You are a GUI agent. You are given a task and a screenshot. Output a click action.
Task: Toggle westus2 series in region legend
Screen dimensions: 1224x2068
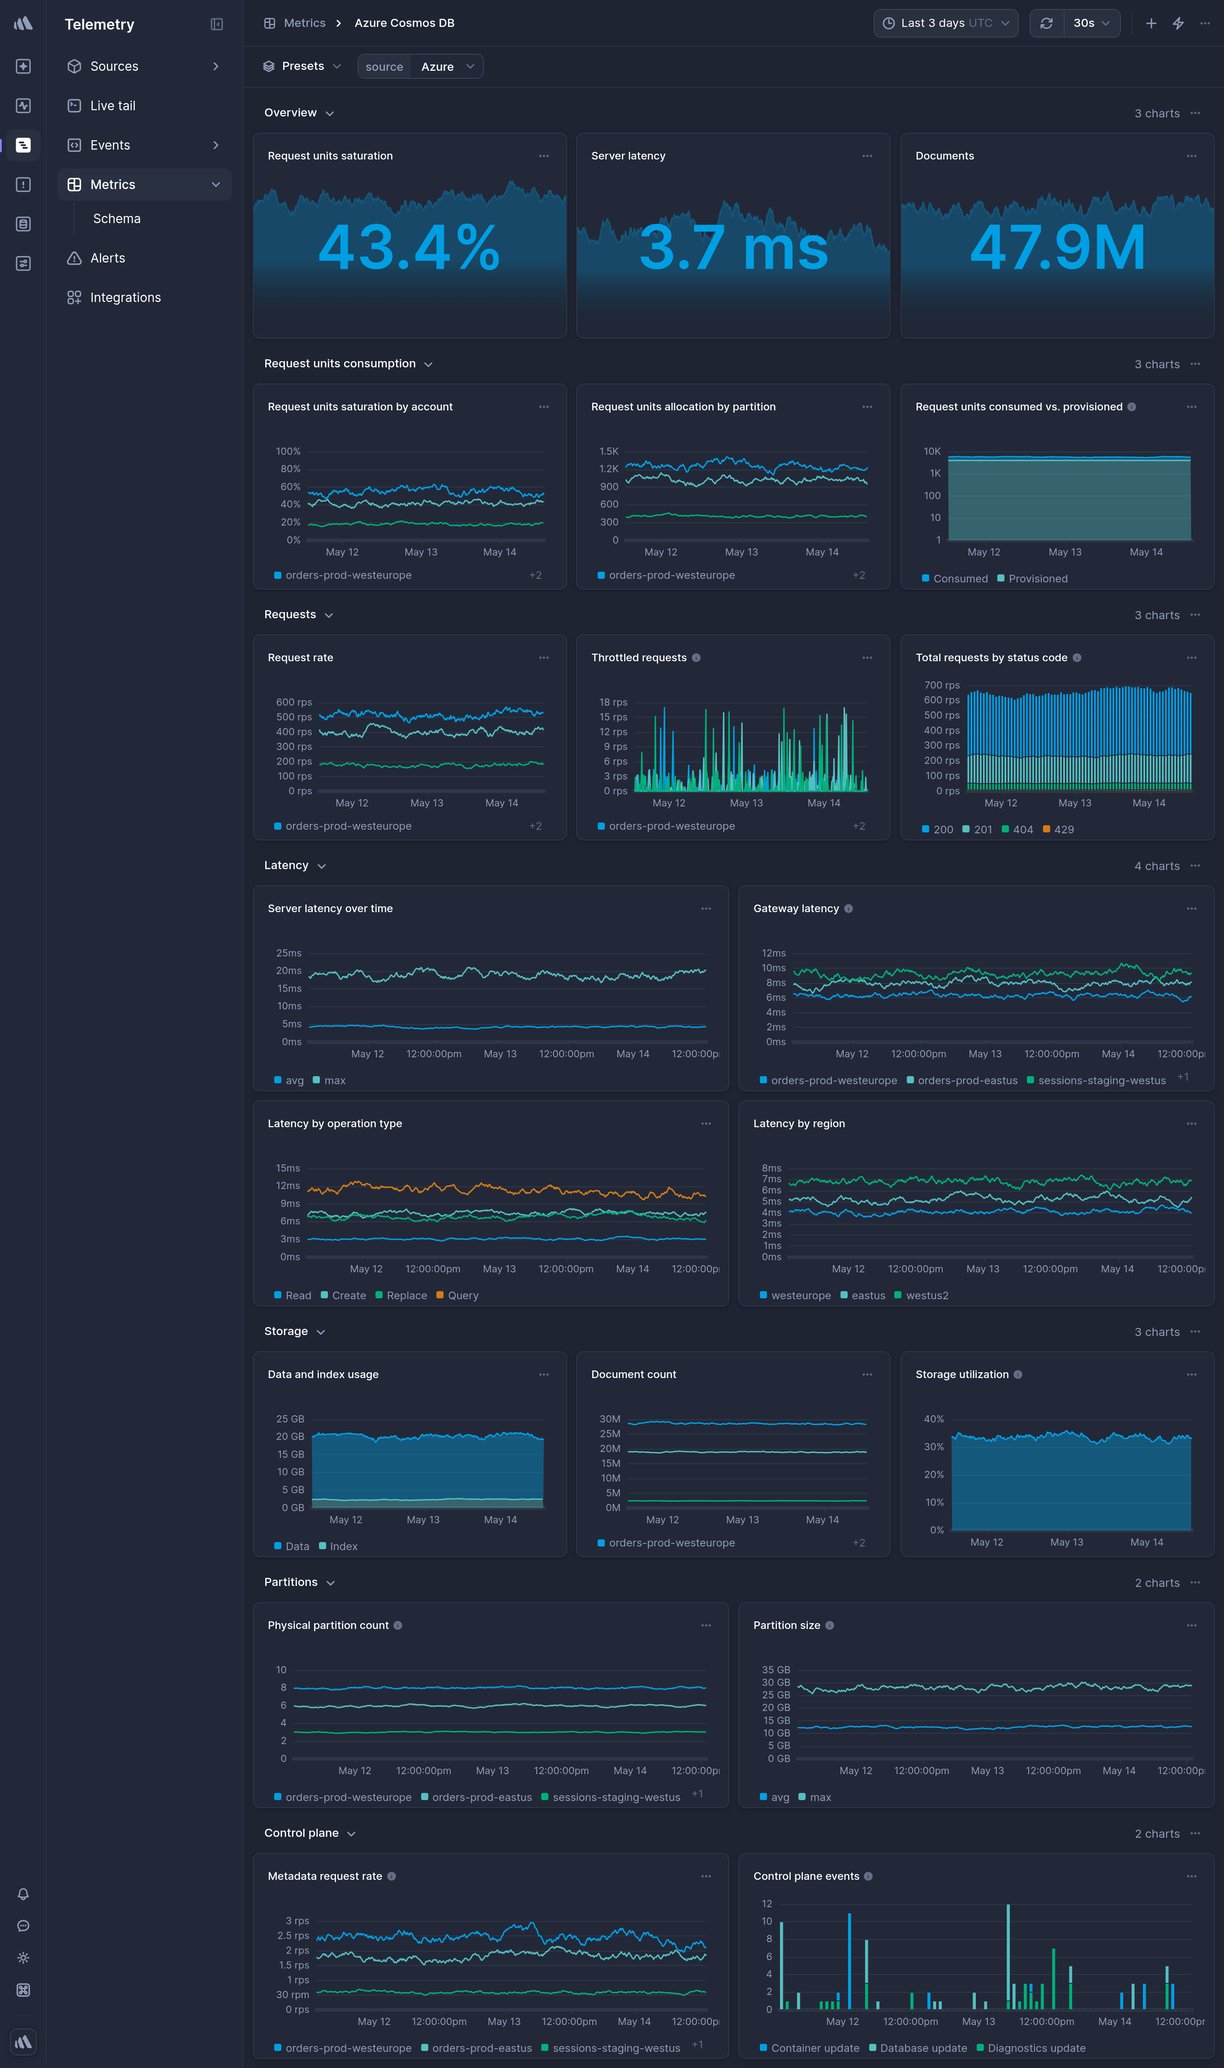(922, 1296)
